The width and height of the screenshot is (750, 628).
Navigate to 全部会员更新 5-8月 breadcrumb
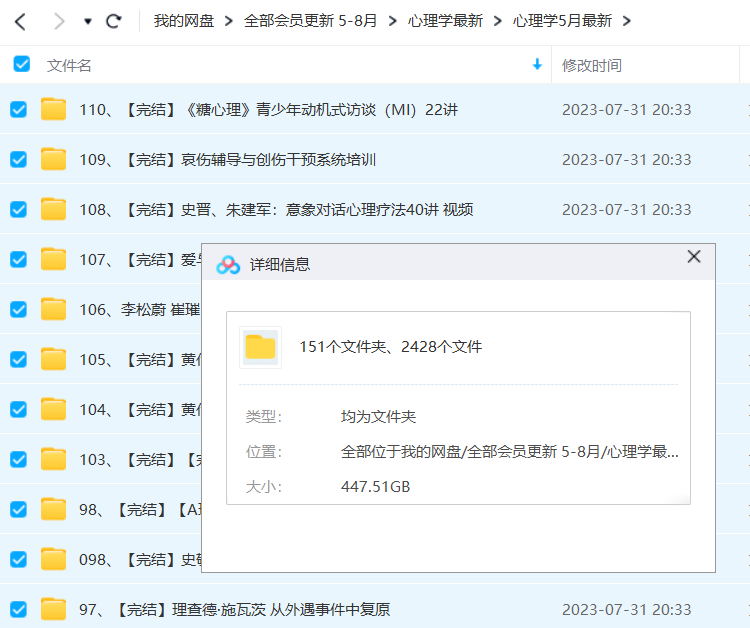pos(311,21)
